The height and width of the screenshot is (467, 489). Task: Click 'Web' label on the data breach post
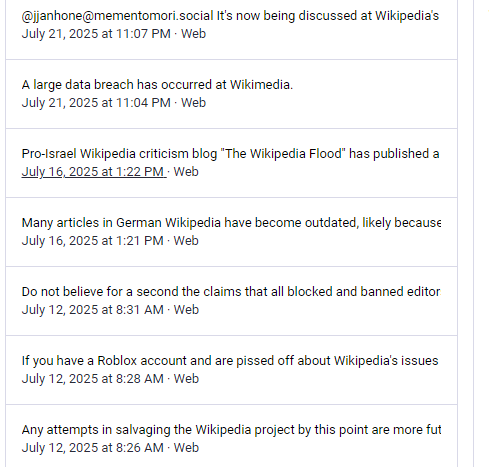193,103
